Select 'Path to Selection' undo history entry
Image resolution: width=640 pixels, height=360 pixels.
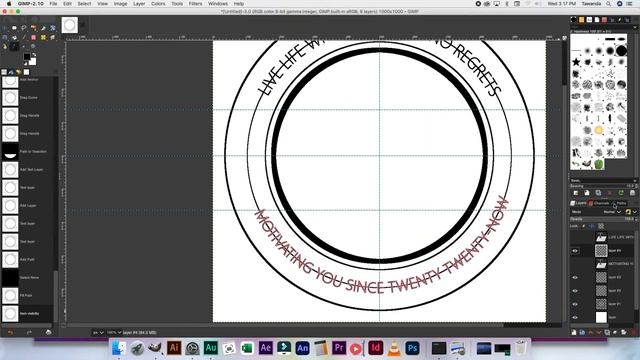coord(28,151)
